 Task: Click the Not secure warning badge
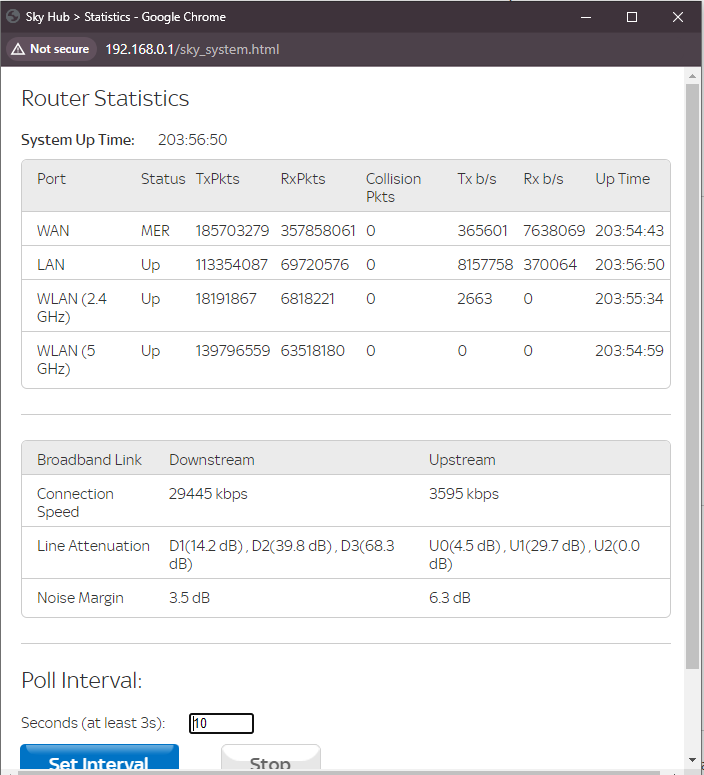(x=50, y=49)
